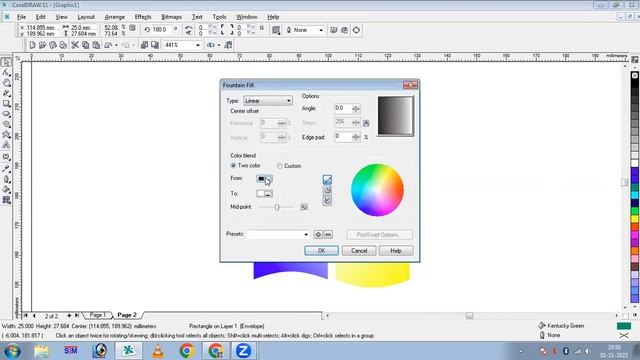Click the Print toolbar icon

63,45
